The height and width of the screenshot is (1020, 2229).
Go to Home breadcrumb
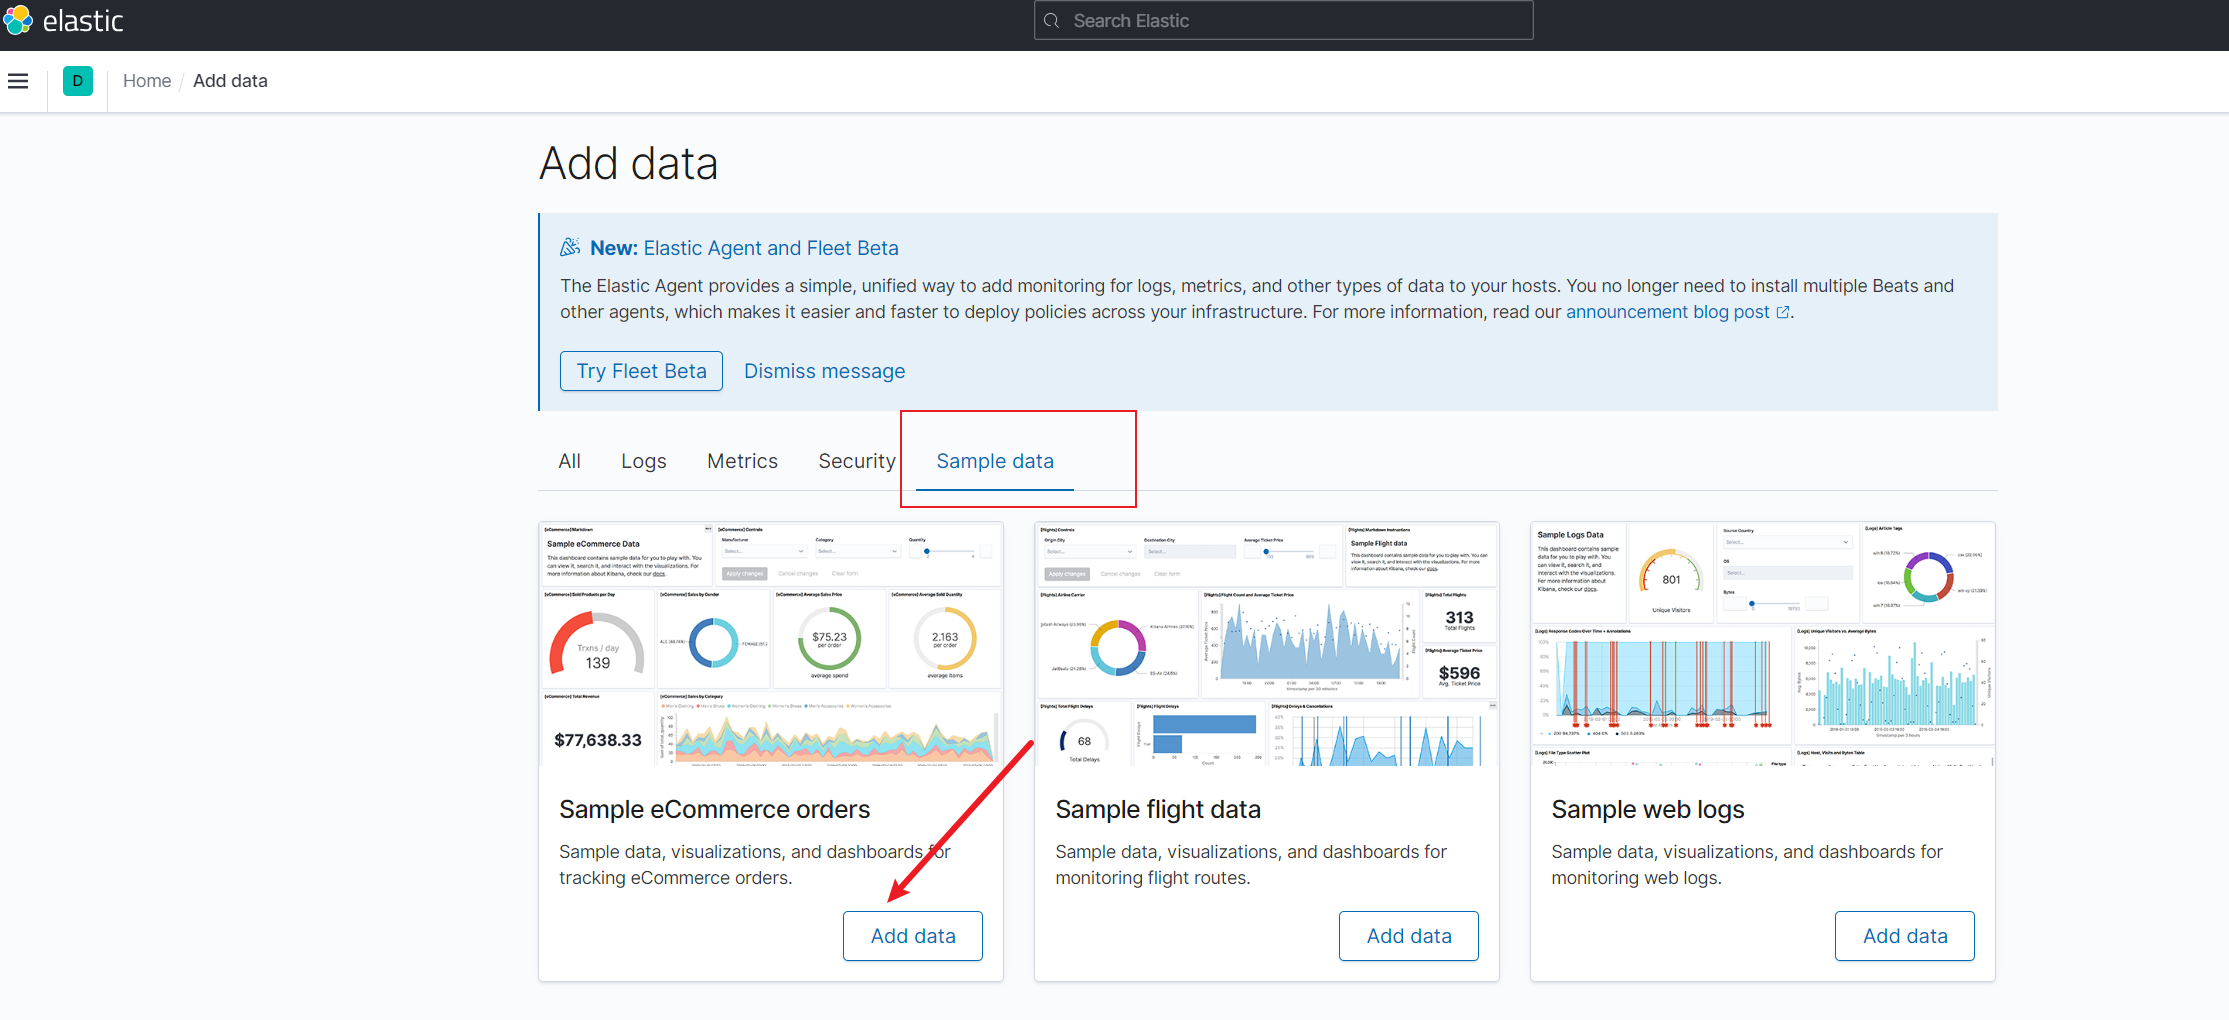[x=147, y=81]
